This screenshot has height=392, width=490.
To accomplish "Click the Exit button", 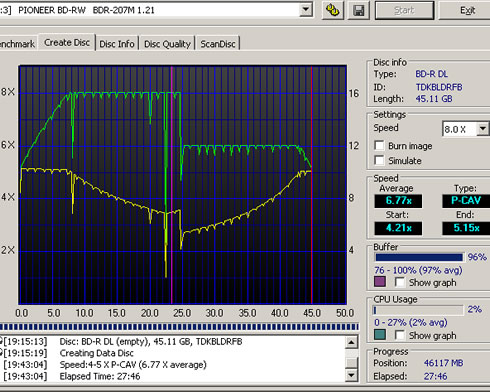I will point(467,10).
